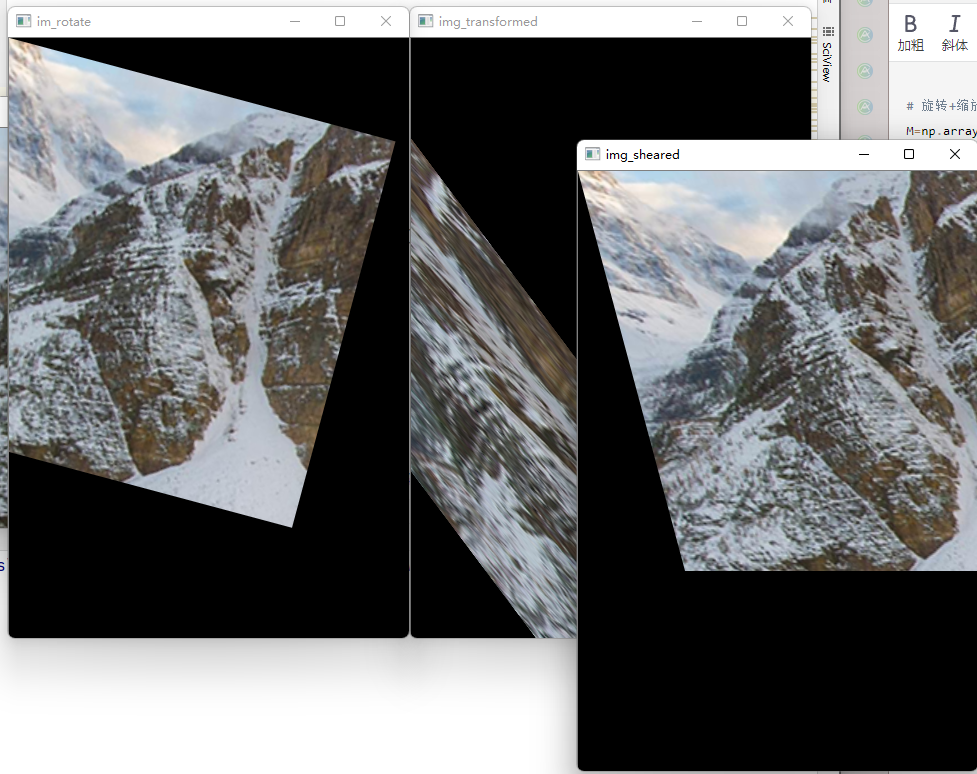977x774 pixels.
Task: Open the SciView tool window tab
Action: (827, 54)
